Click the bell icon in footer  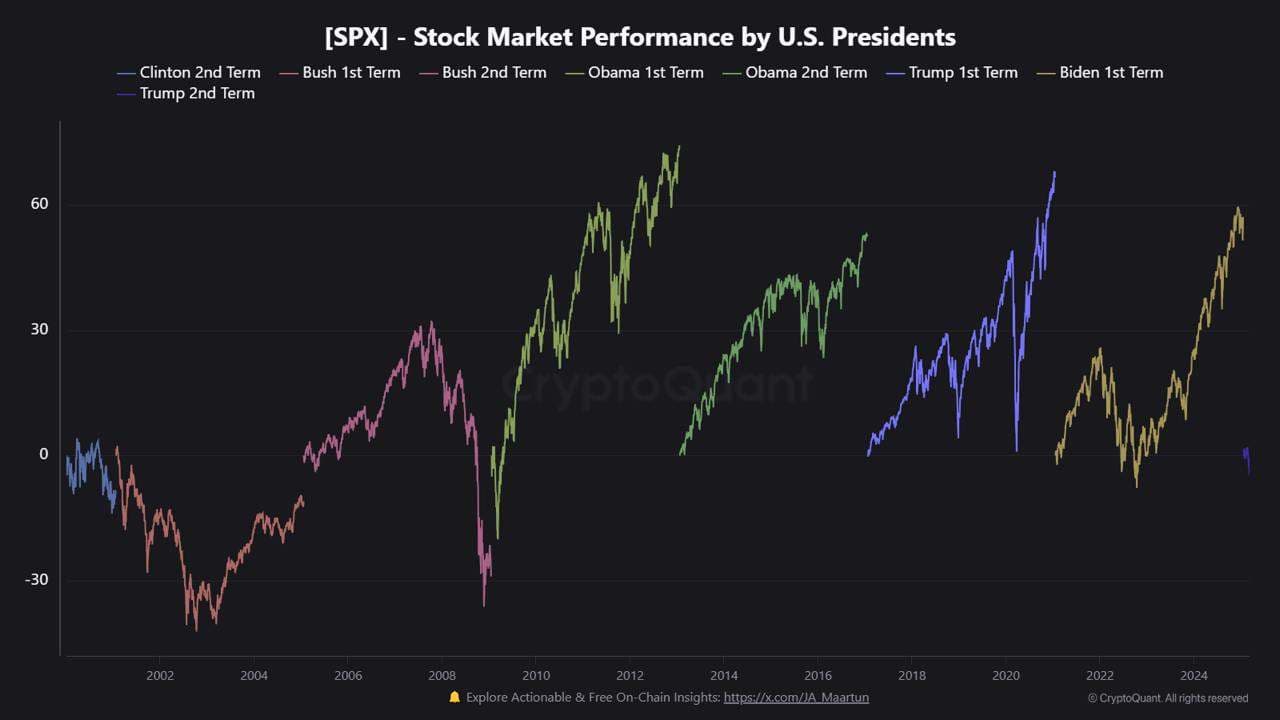455,697
